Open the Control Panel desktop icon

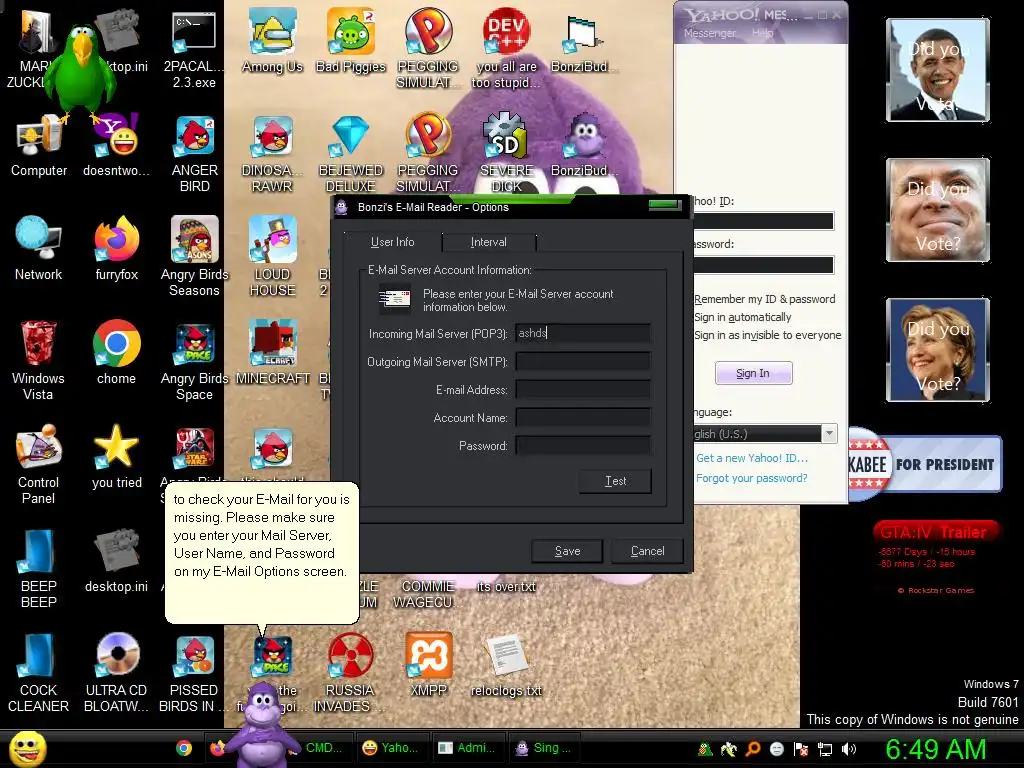tap(39, 464)
